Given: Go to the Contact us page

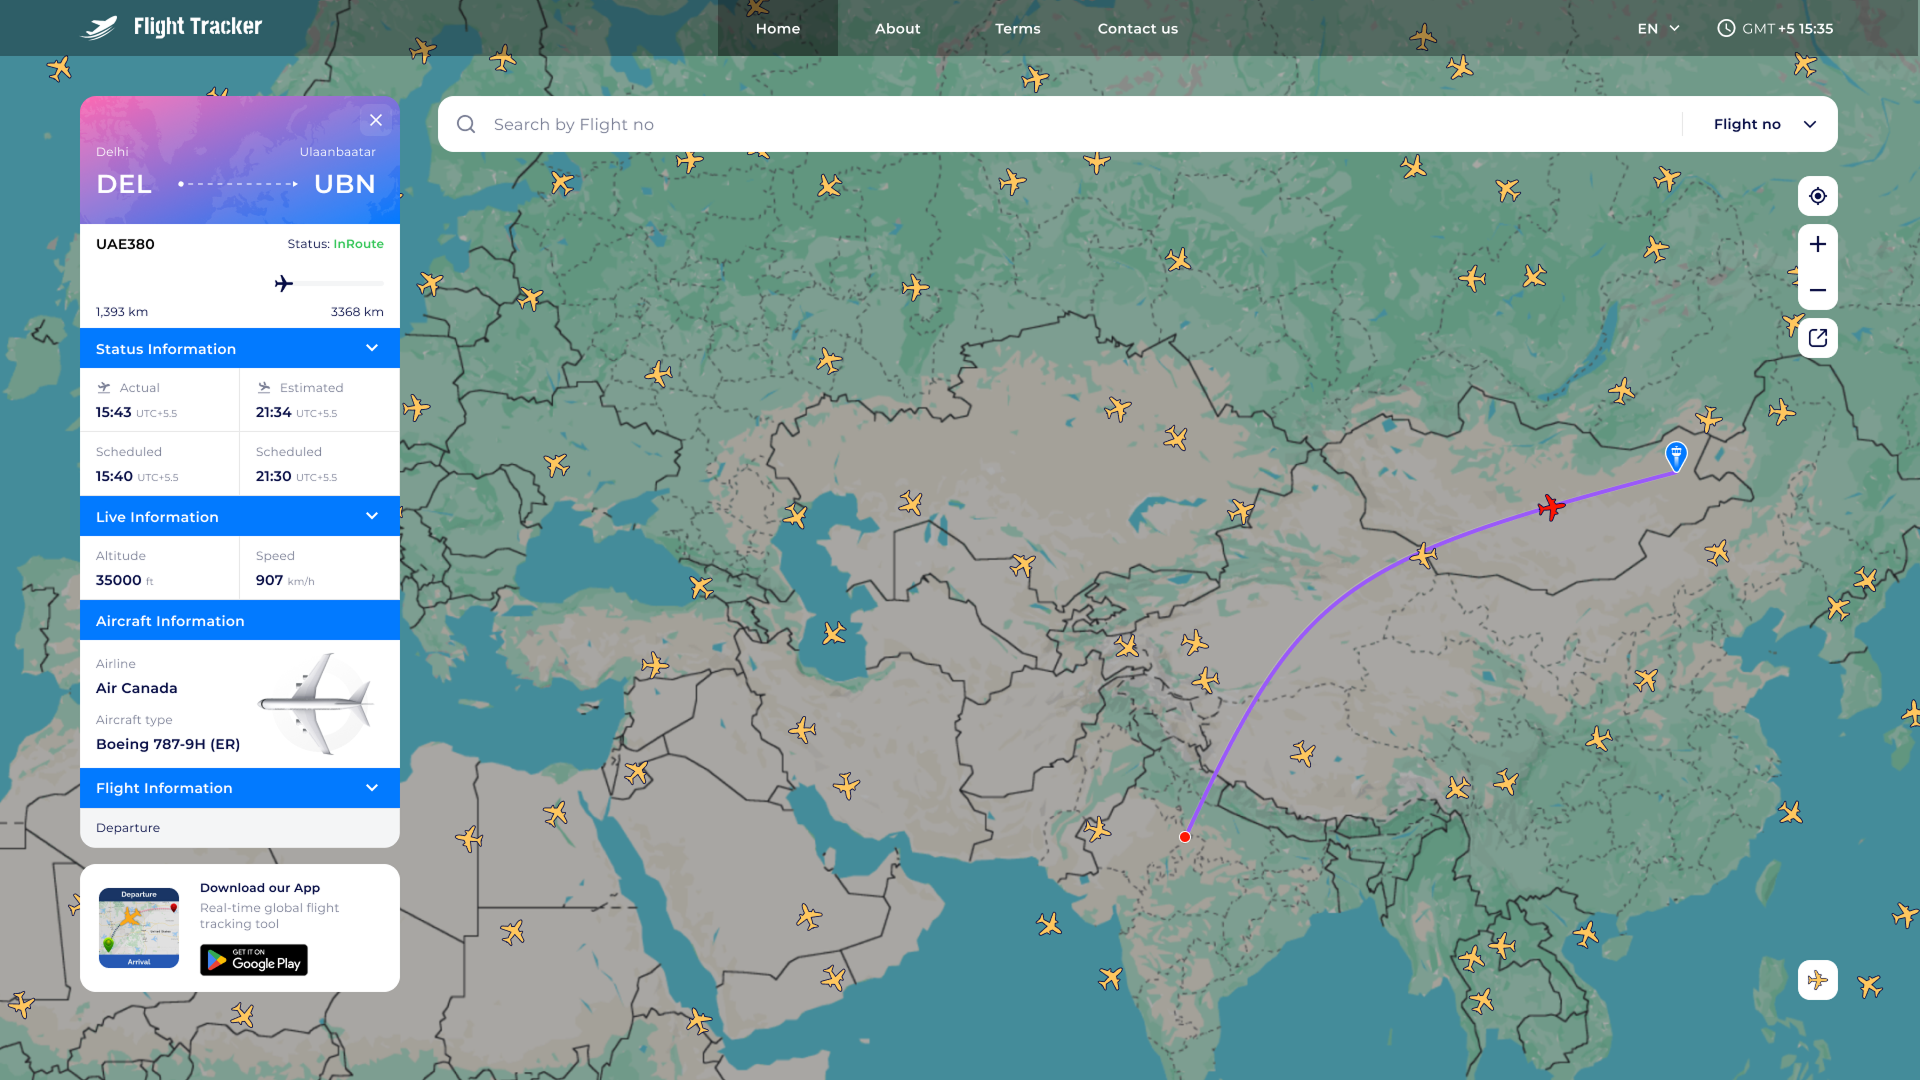Looking at the screenshot, I should click(x=1137, y=28).
